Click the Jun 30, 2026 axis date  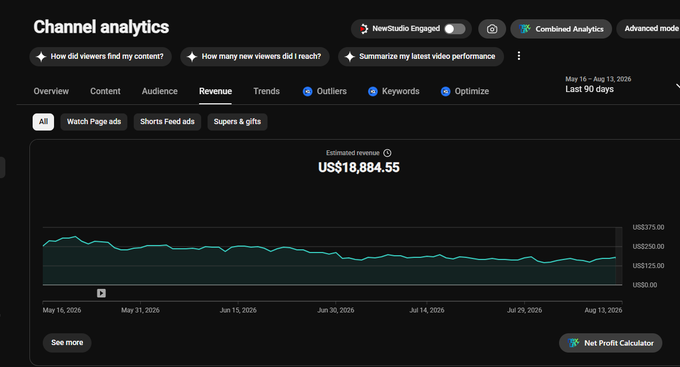pyautogui.click(x=336, y=310)
